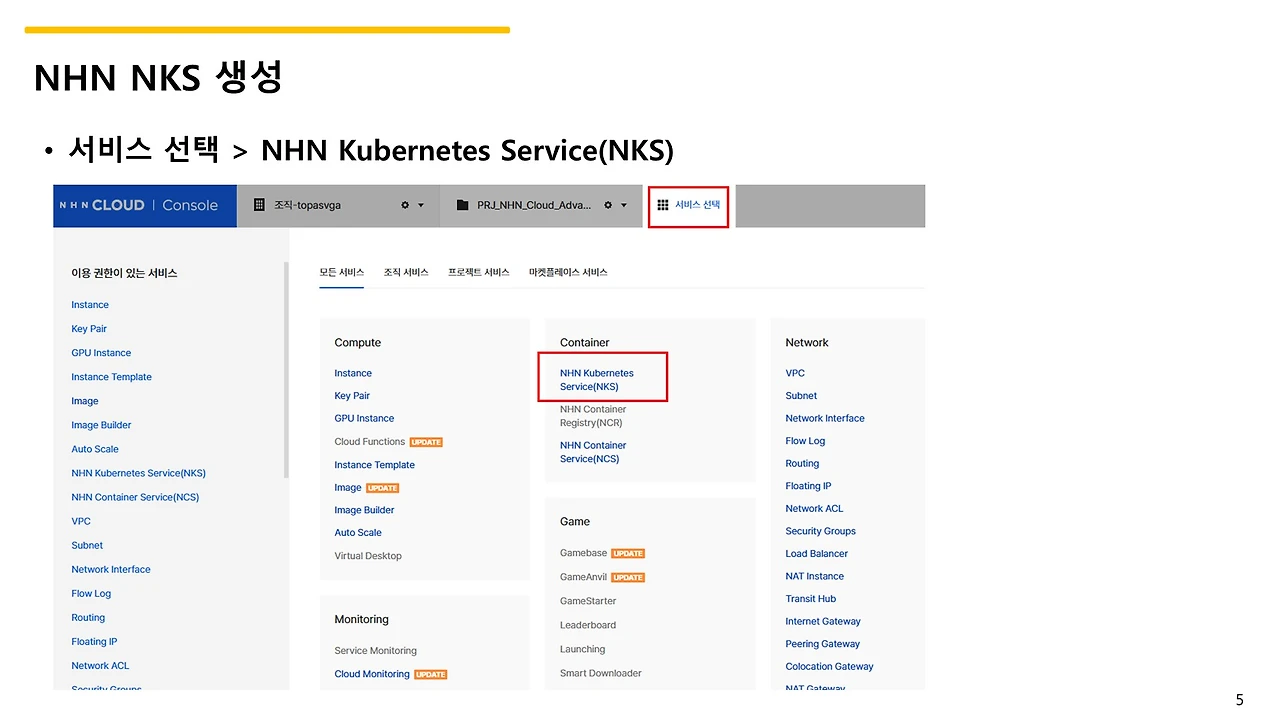Choose Subnet in the Network section
Image resolution: width=1280 pixels, height=720 pixels.
point(801,396)
